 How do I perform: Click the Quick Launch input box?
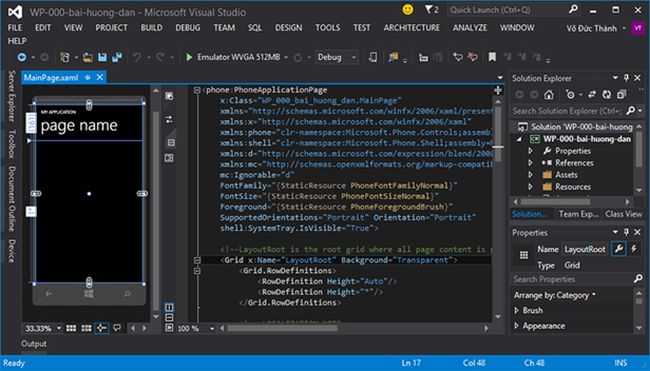click(x=507, y=10)
